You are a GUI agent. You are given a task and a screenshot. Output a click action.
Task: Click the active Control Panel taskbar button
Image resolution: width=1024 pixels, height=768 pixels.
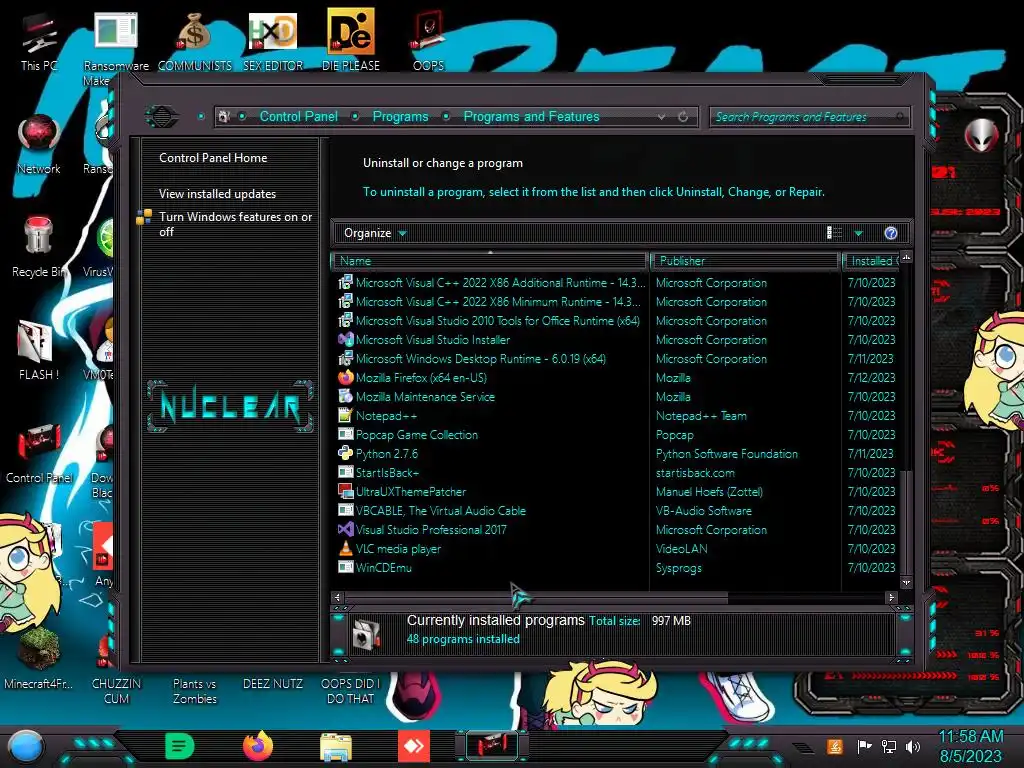(492, 746)
